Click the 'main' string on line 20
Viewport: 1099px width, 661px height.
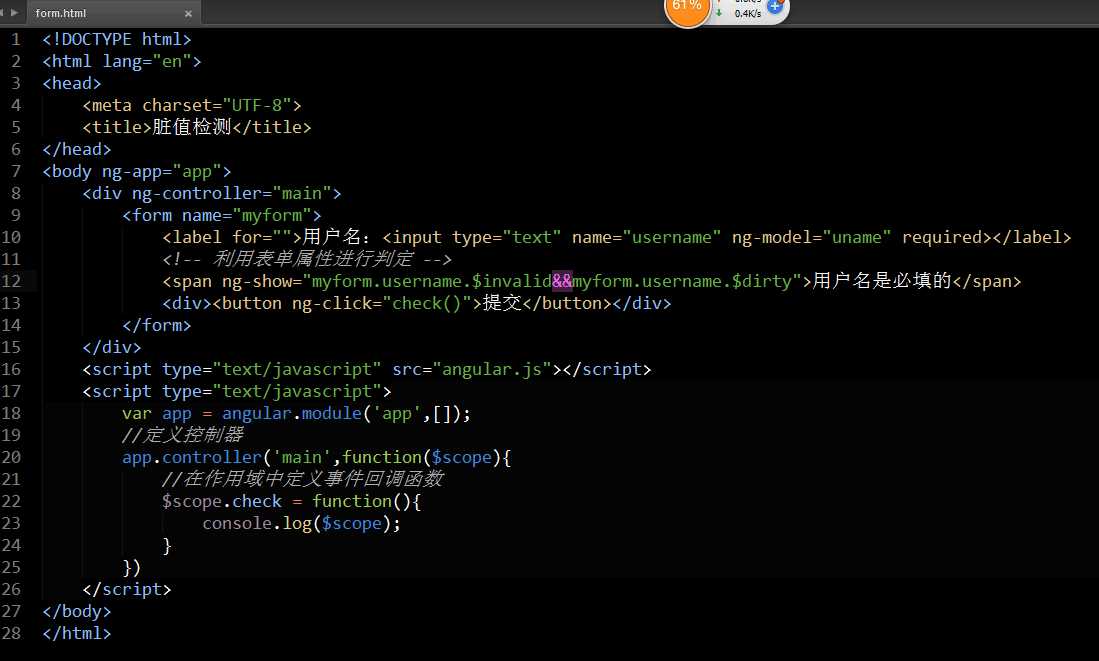302,458
